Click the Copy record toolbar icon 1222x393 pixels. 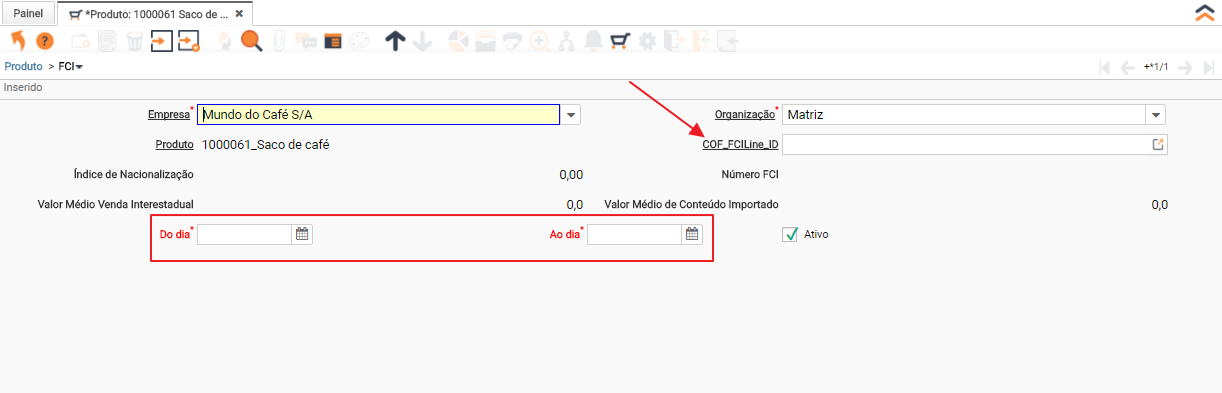click(107, 41)
